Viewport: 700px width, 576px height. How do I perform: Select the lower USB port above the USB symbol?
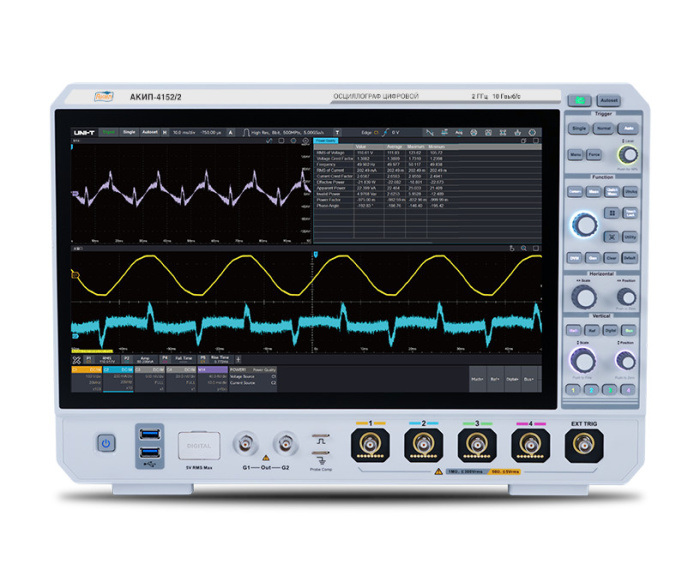[x=150, y=453]
